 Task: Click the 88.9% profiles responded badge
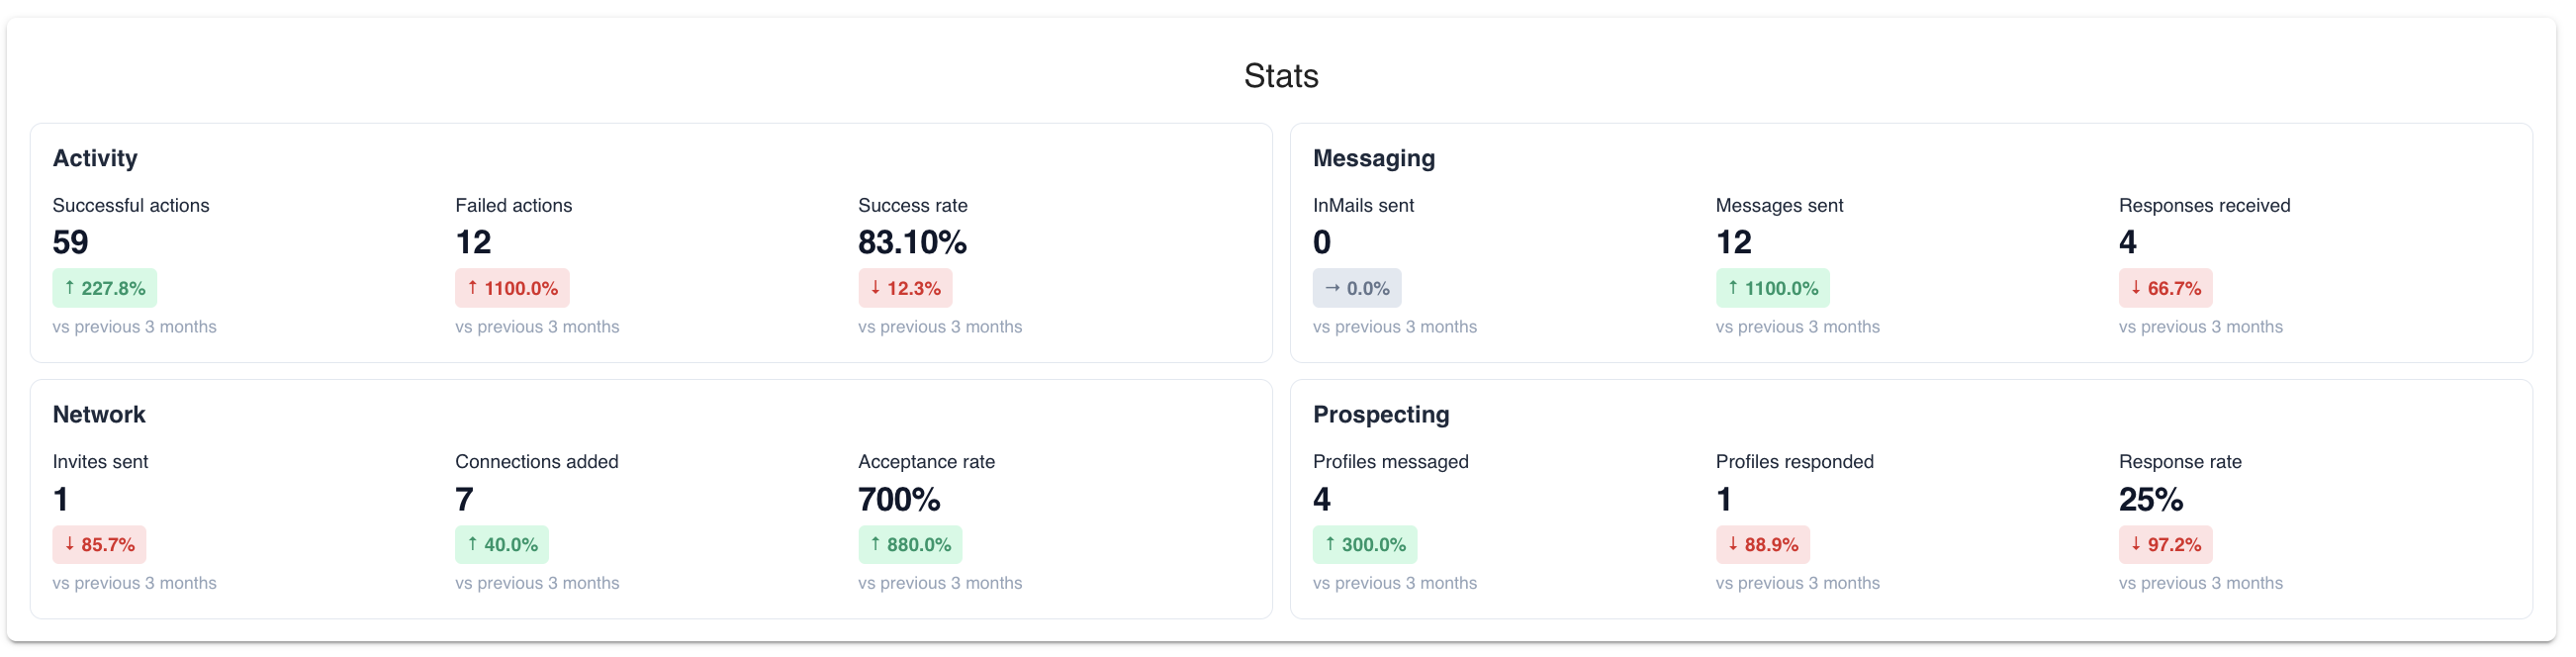pyautogui.click(x=1763, y=545)
